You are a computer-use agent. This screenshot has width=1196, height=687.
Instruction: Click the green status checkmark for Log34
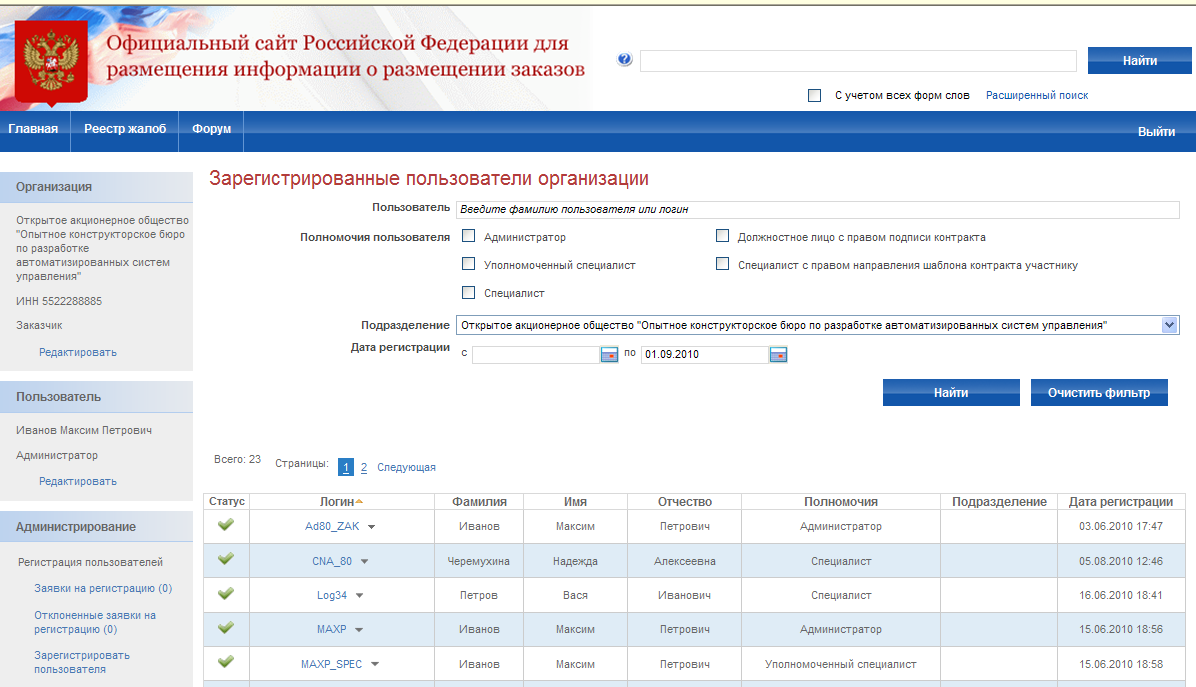click(x=226, y=593)
